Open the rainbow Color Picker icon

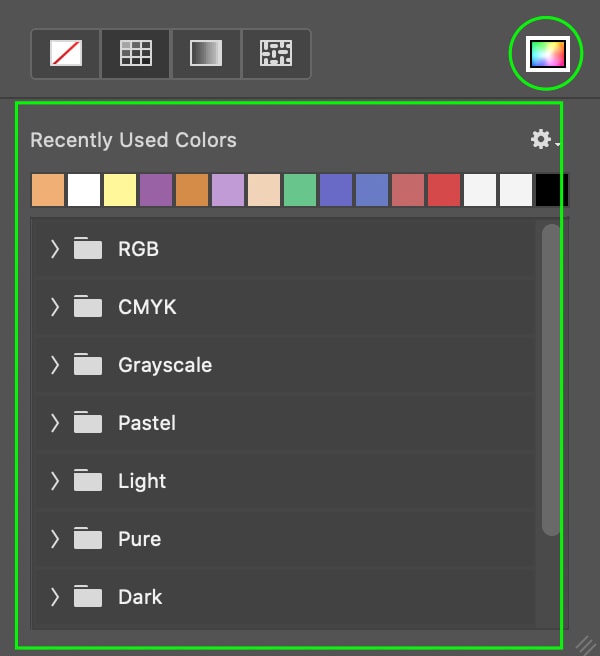coord(548,54)
